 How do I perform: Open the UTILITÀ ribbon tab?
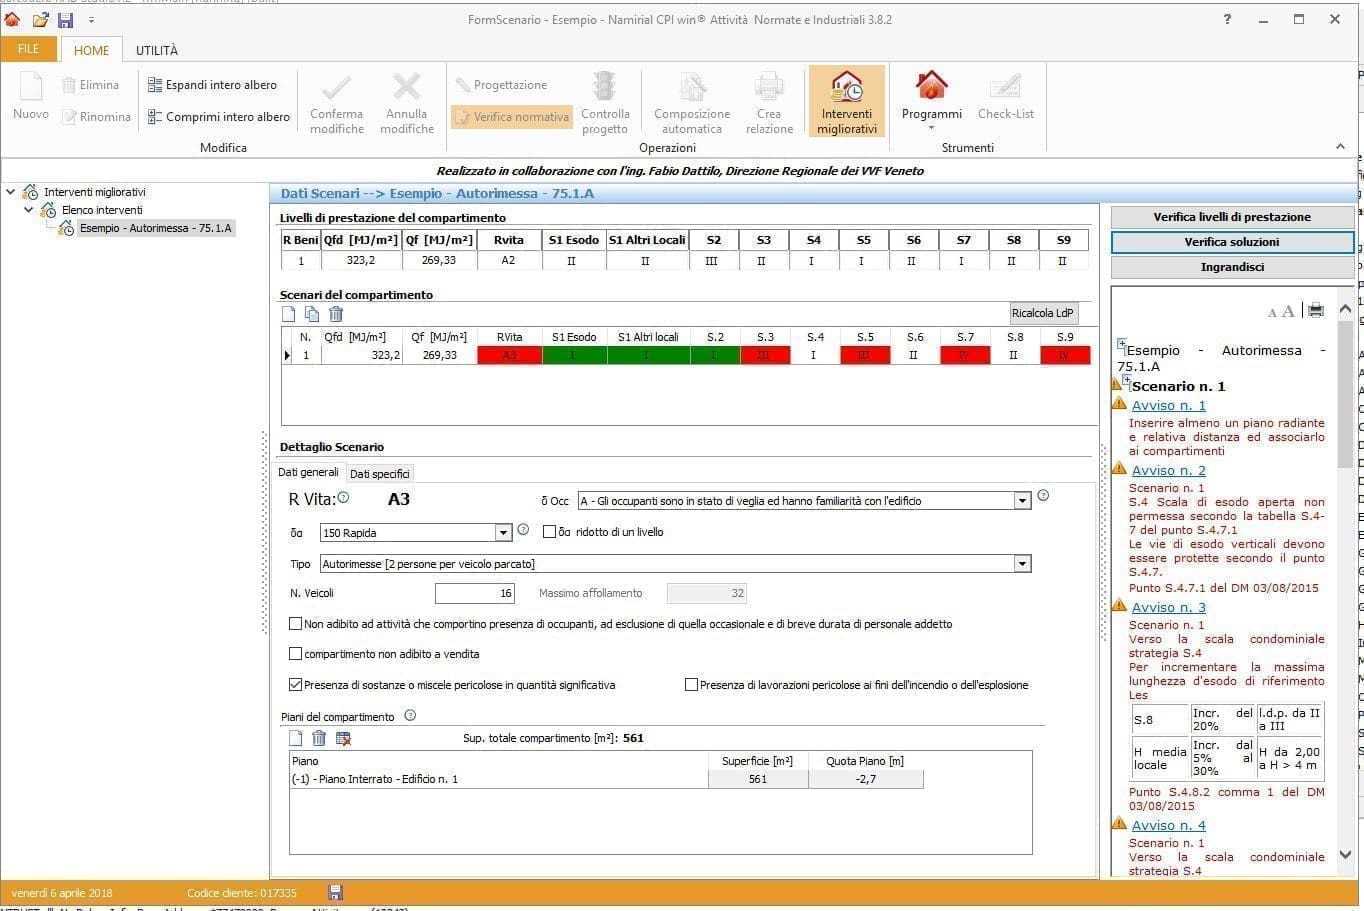click(x=157, y=50)
